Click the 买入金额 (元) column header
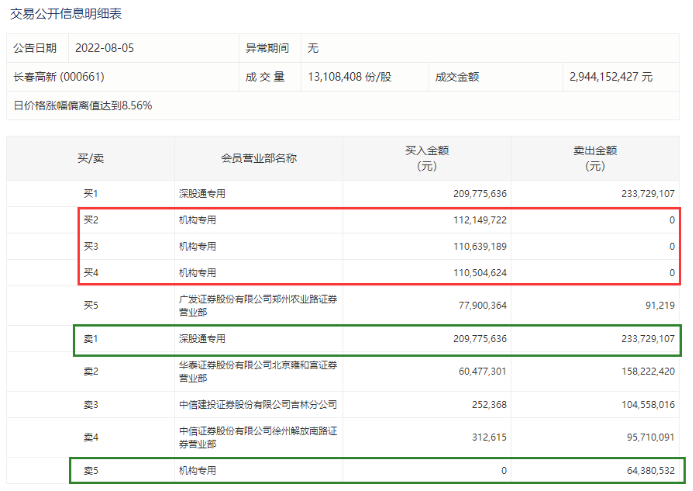Screen dimensions: 693x491 click(427, 158)
